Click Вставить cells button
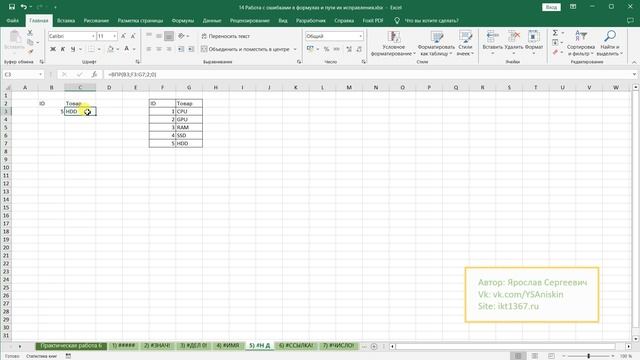640x360 pixels. pyautogui.click(x=493, y=43)
